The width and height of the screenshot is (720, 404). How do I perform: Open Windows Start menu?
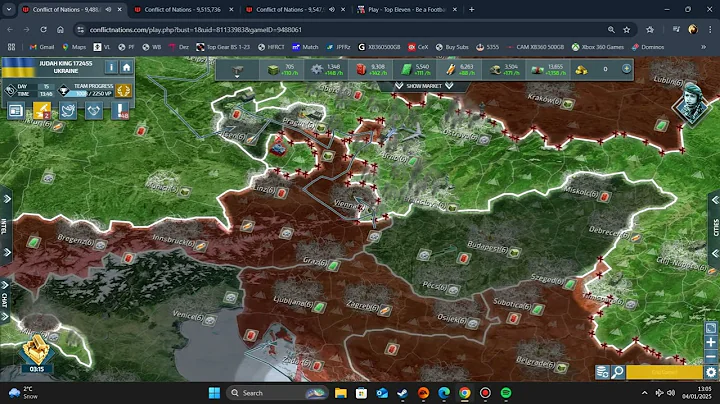pos(214,393)
